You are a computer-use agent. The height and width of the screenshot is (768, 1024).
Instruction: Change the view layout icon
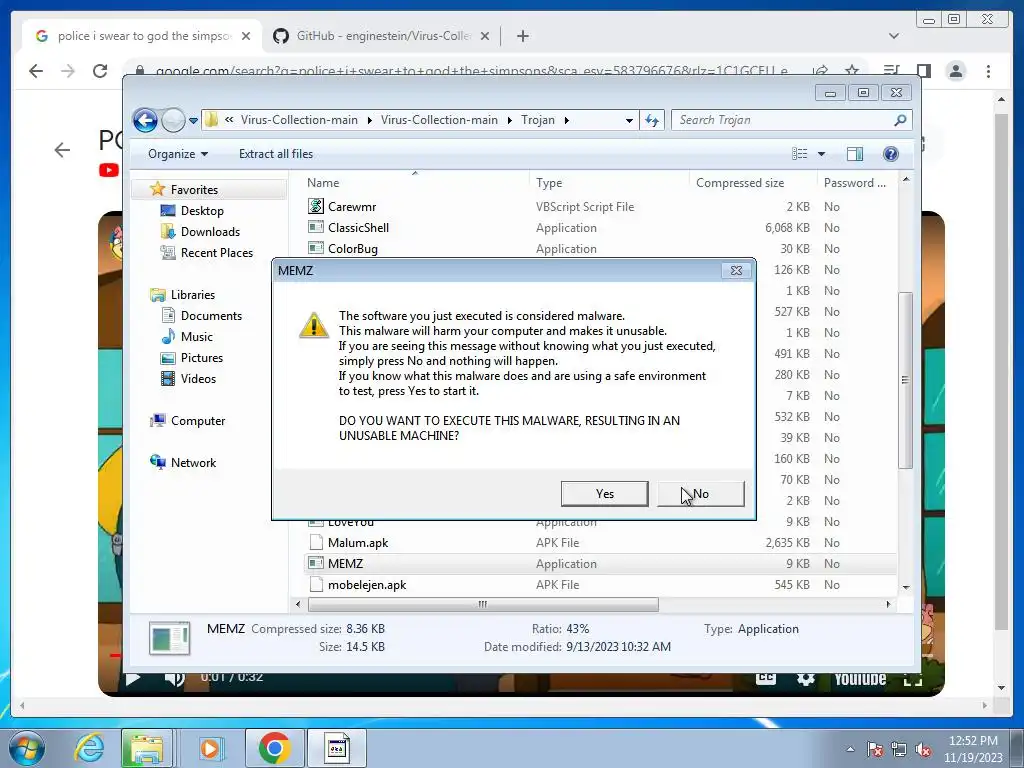coord(799,153)
